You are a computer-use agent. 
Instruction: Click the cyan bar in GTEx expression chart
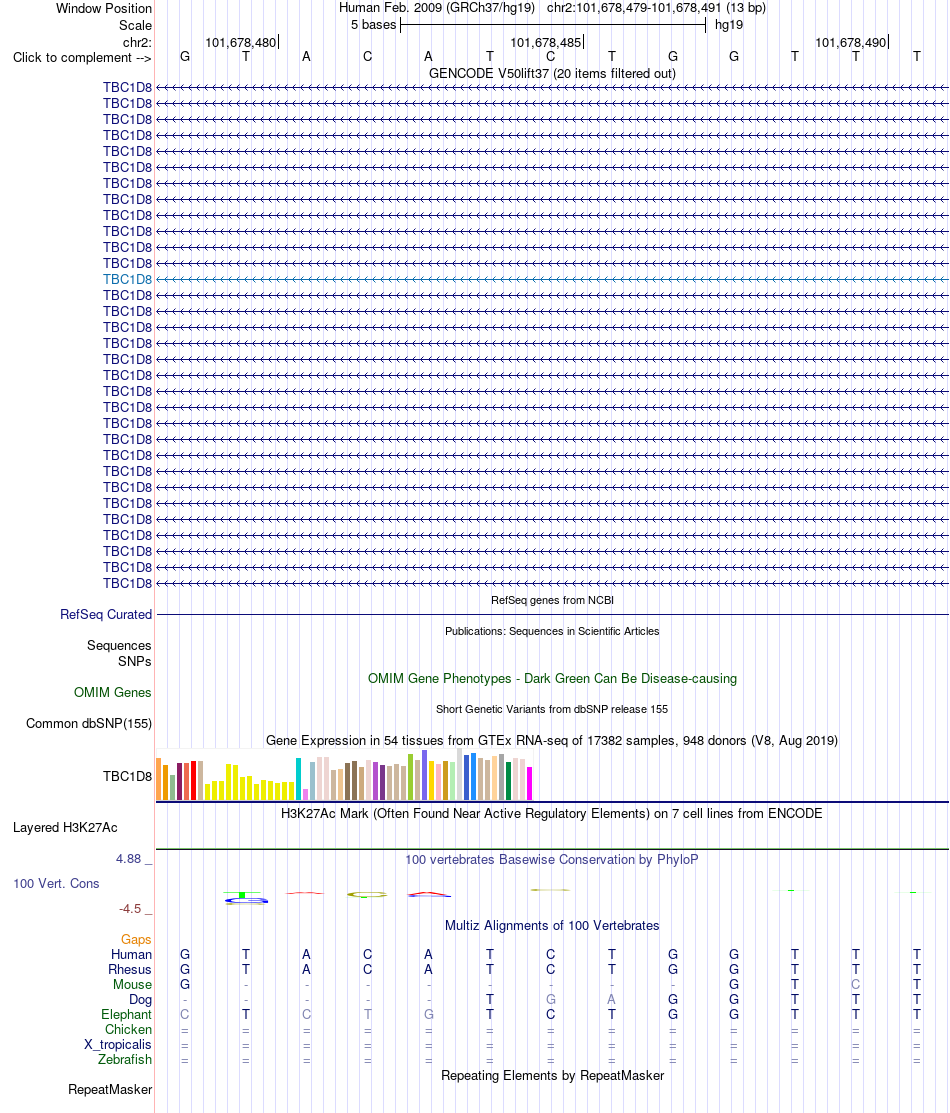pos(299,779)
